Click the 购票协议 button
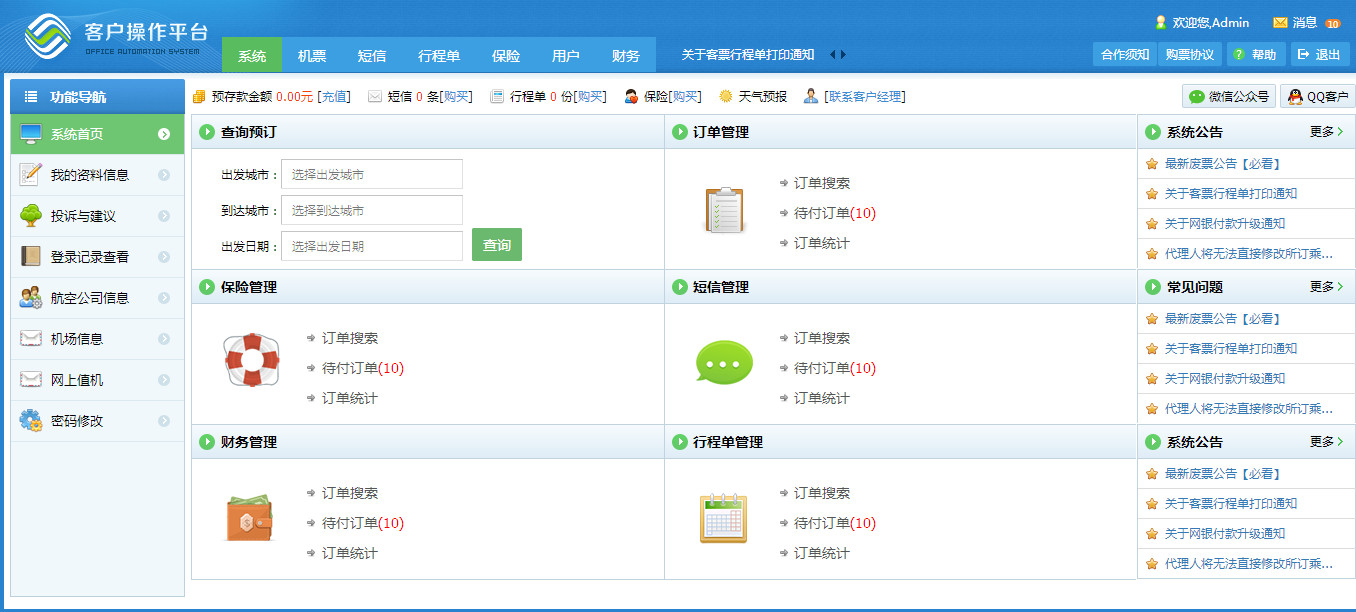The height and width of the screenshot is (612, 1356). point(1190,55)
